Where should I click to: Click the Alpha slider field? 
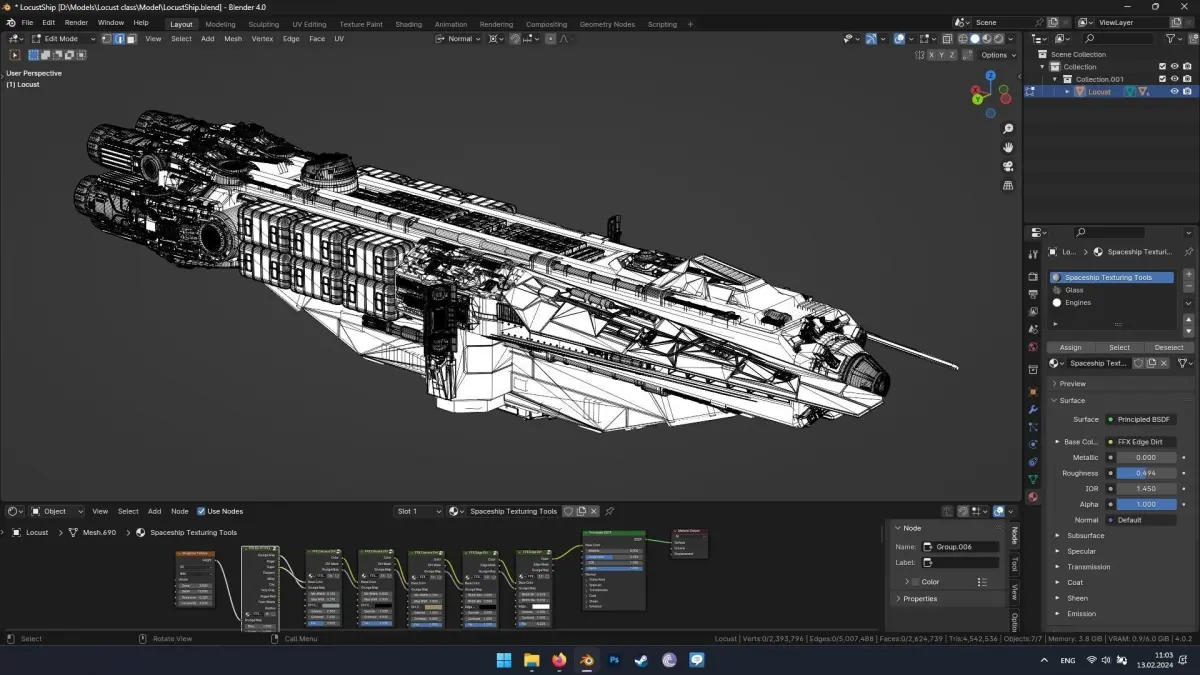click(x=1146, y=504)
